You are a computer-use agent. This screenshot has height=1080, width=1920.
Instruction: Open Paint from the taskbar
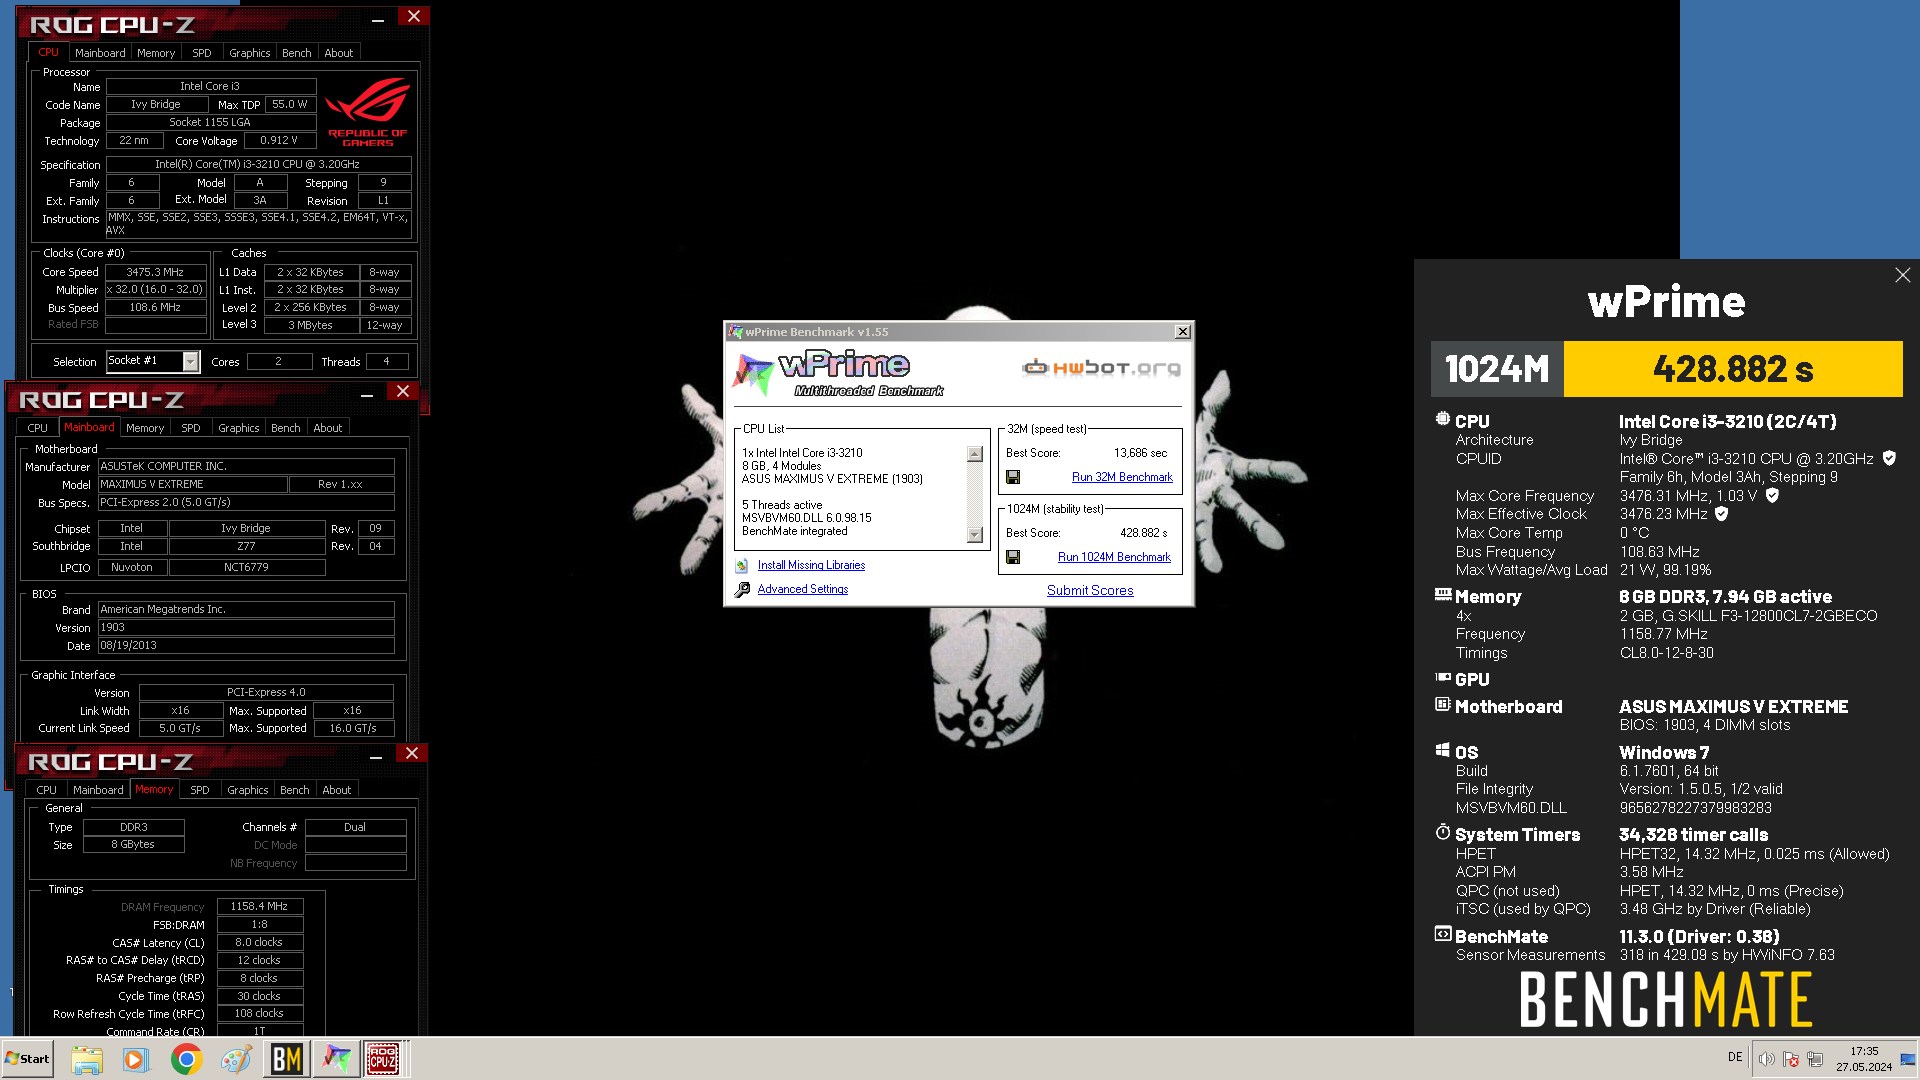[236, 1059]
